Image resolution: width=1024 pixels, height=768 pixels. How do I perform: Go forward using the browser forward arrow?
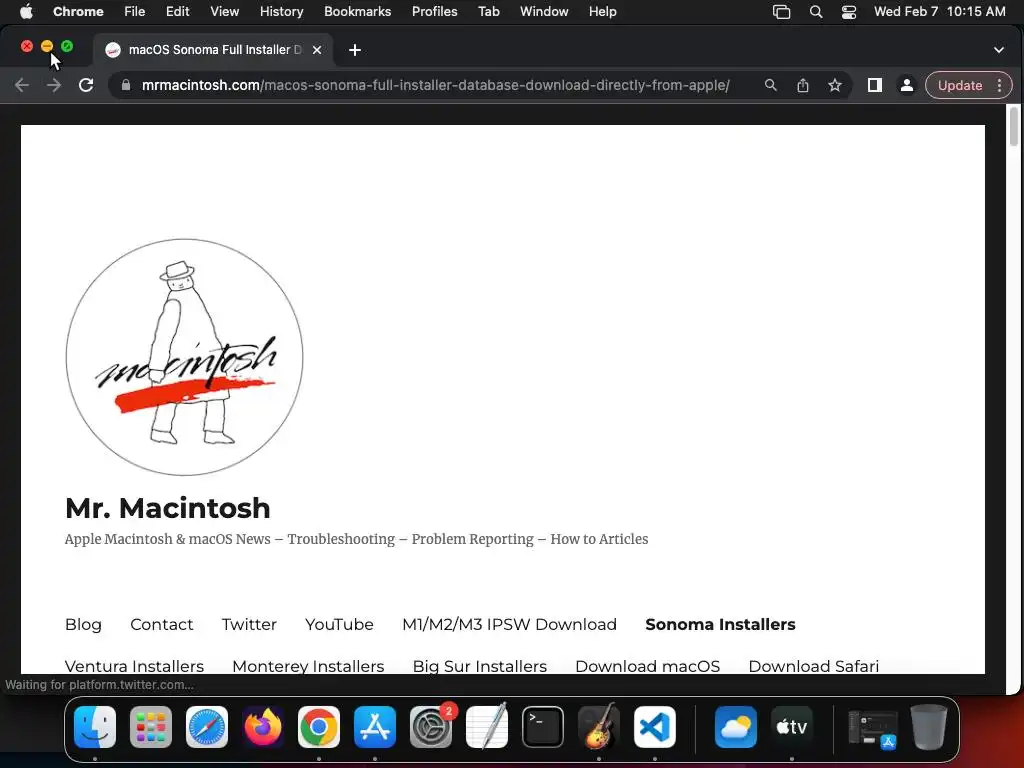tap(54, 86)
